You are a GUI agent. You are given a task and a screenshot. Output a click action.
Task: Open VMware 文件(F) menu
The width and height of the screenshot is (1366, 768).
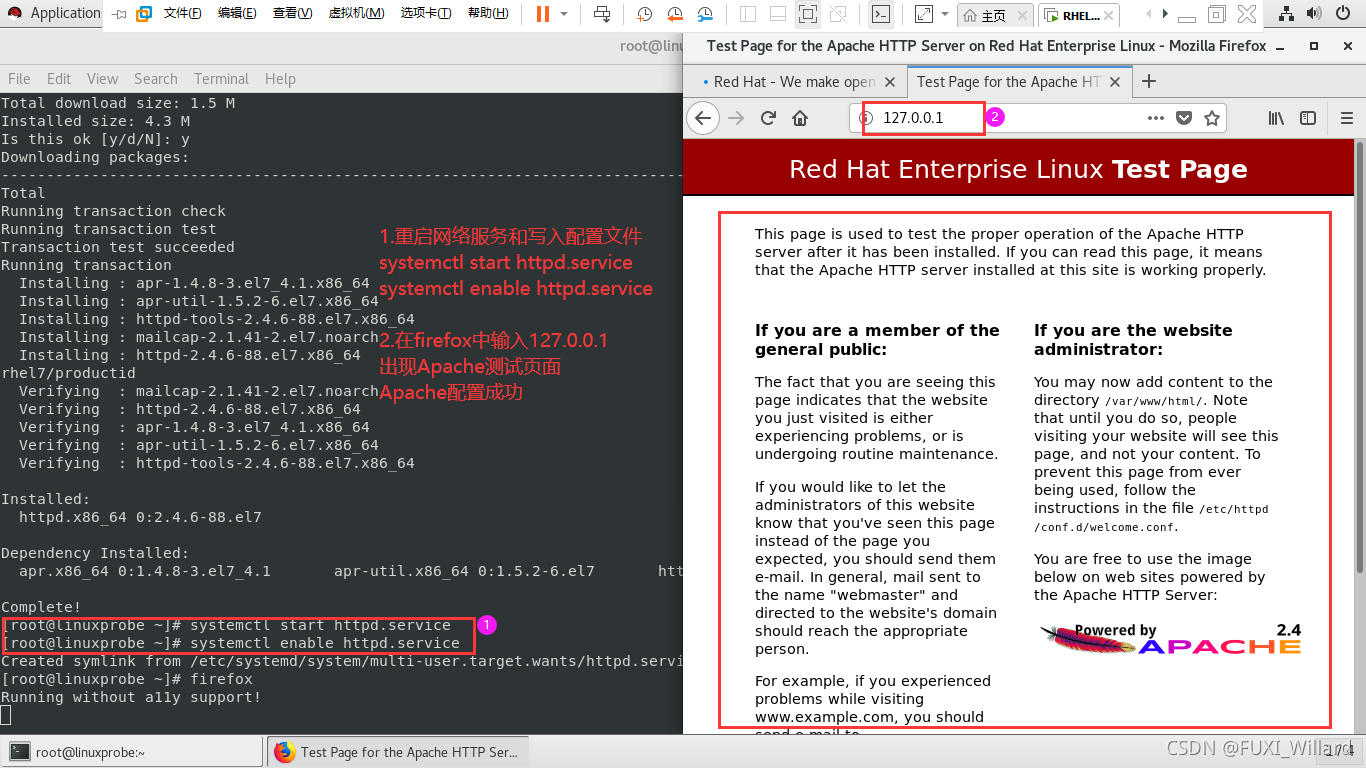182,14
